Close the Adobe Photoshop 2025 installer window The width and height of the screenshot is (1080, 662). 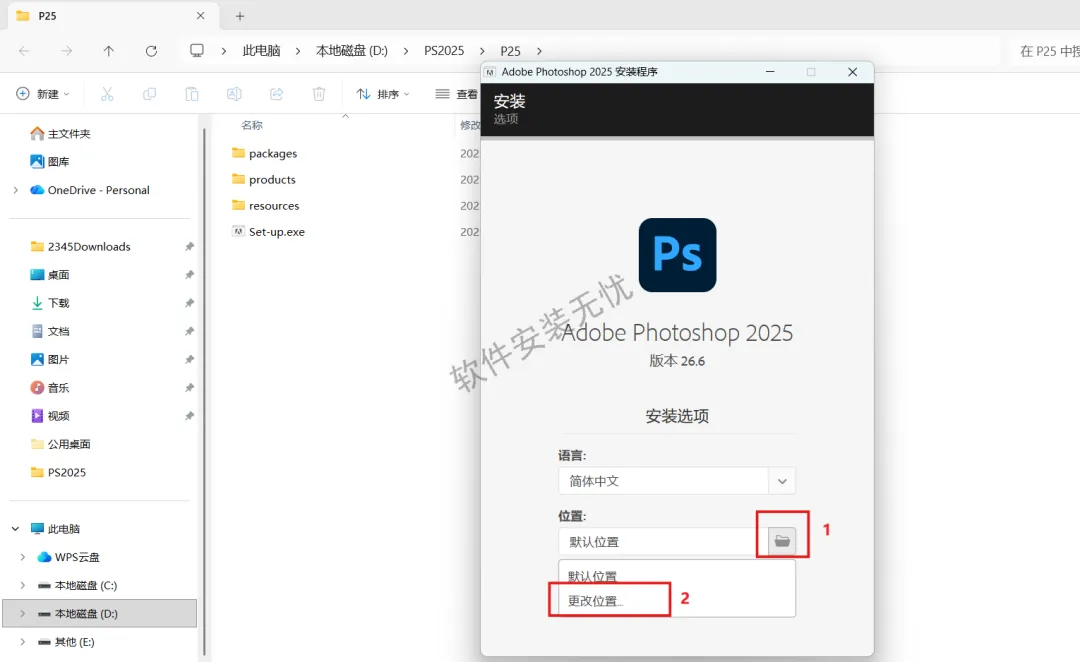[x=852, y=72]
